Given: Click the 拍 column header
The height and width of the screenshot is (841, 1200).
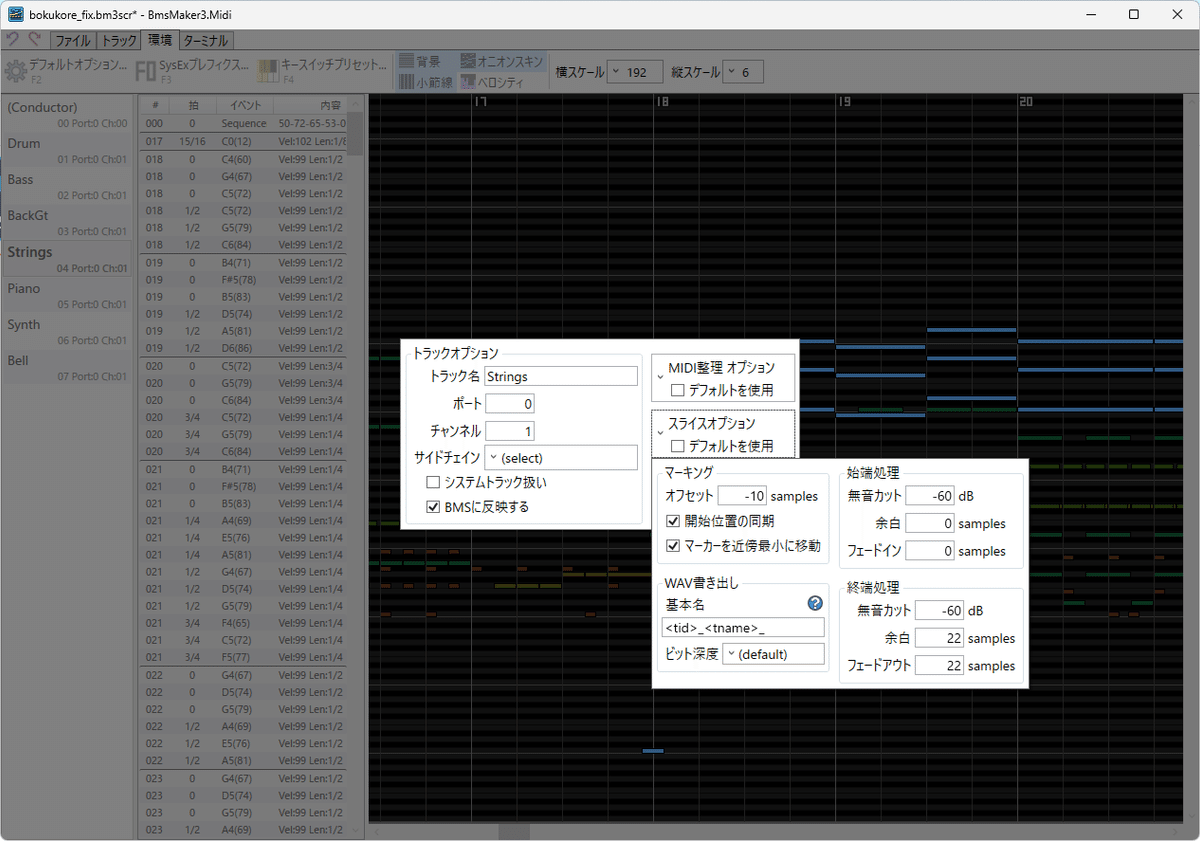Looking at the screenshot, I should [x=194, y=105].
